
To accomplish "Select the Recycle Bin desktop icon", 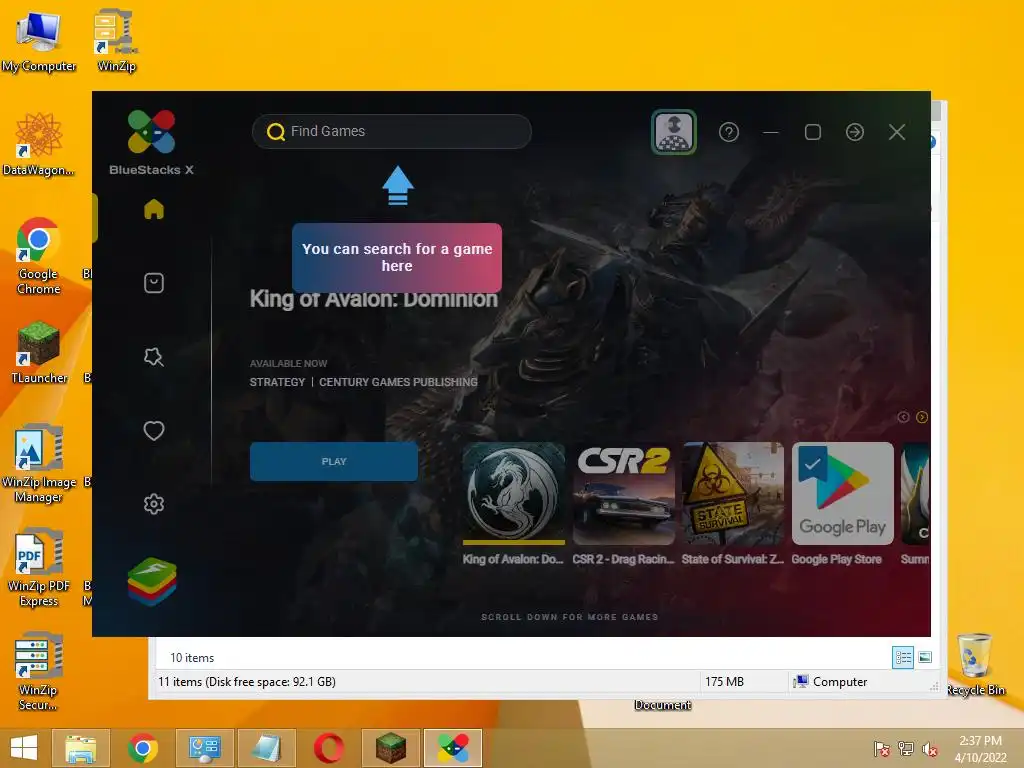I will click(975, 665).
